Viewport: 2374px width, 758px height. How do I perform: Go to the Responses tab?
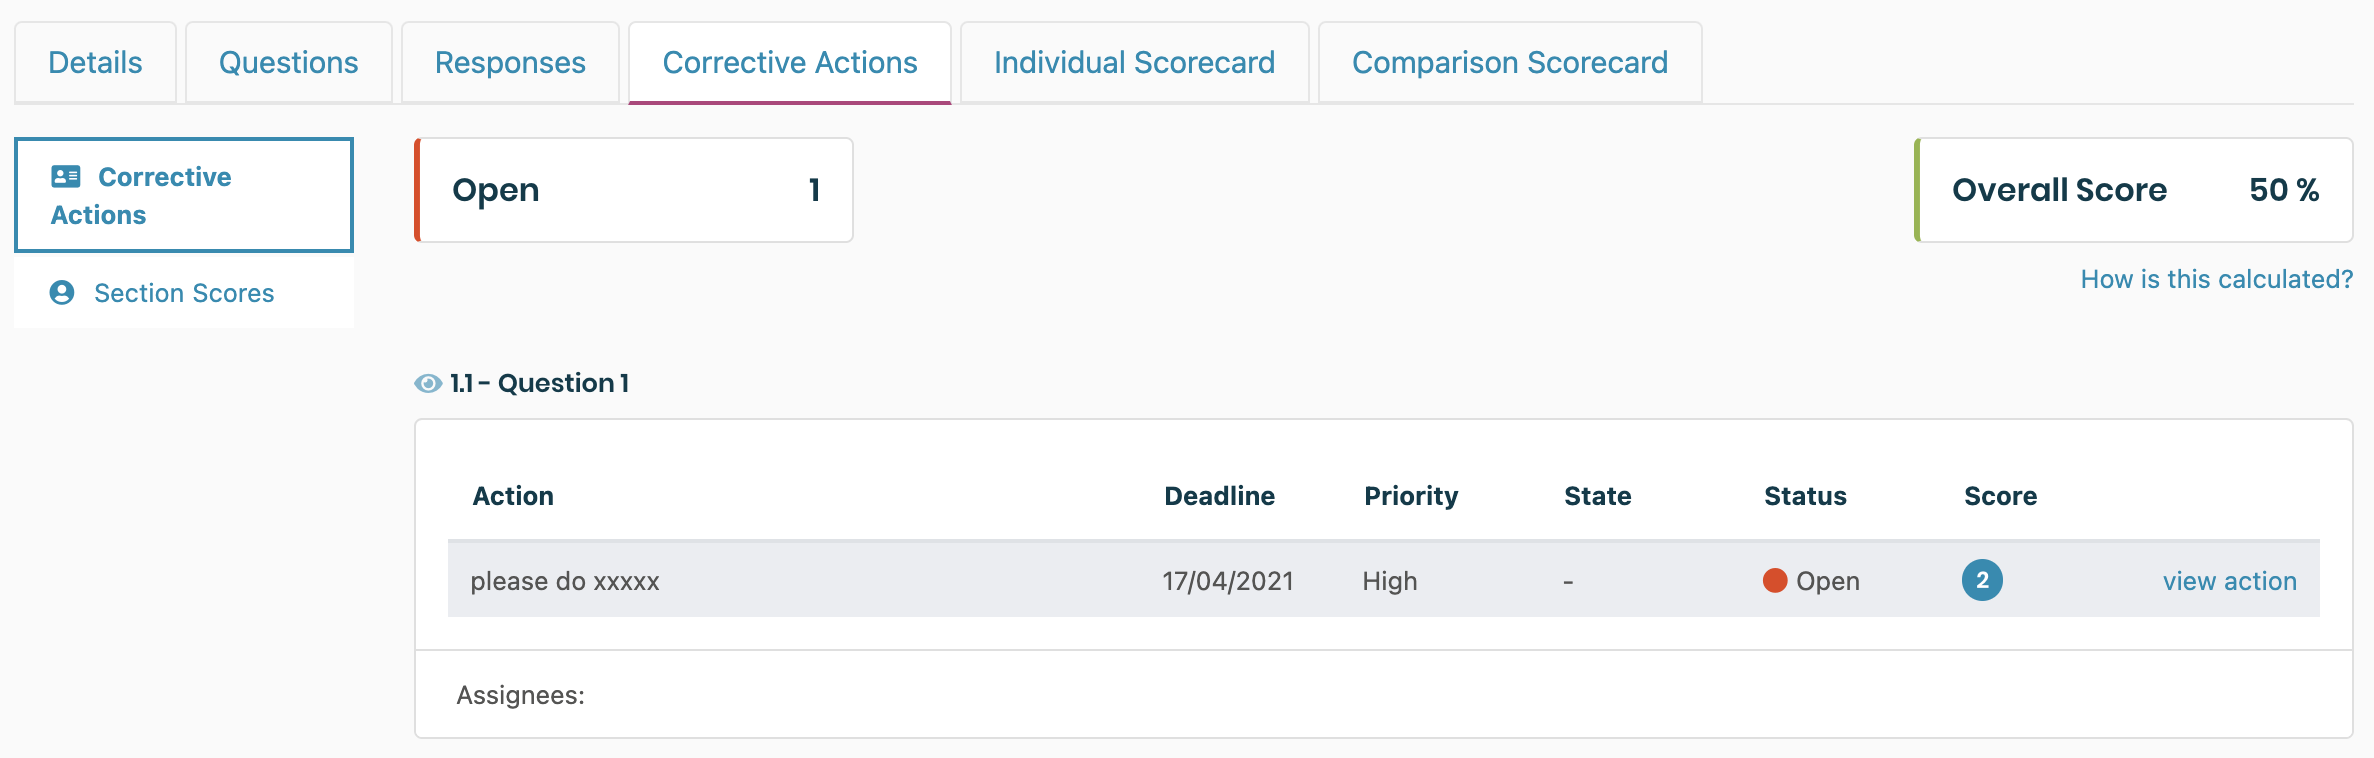click(x=510, y=62)
